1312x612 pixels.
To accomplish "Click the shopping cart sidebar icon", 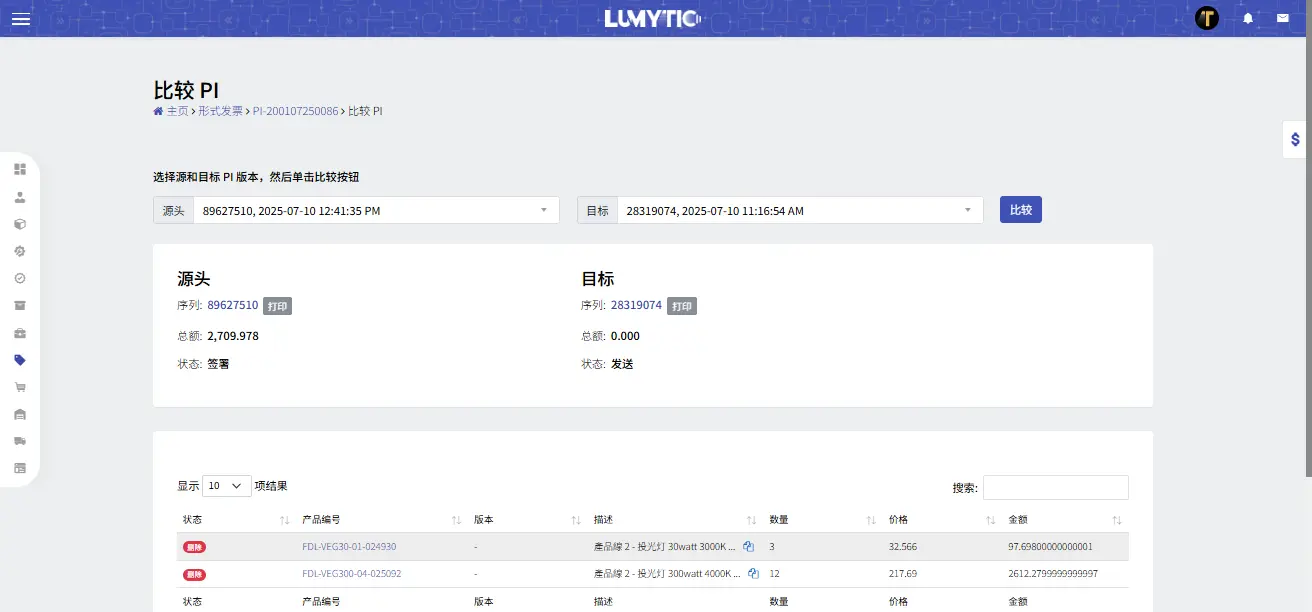I will coord(20,387).
